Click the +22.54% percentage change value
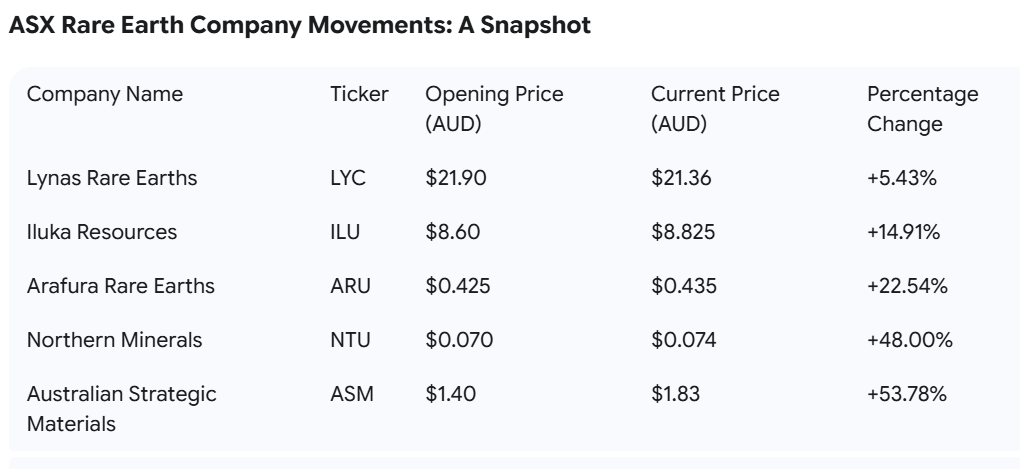The height and width of the screenshot is (469, 1020). point(907,287)
